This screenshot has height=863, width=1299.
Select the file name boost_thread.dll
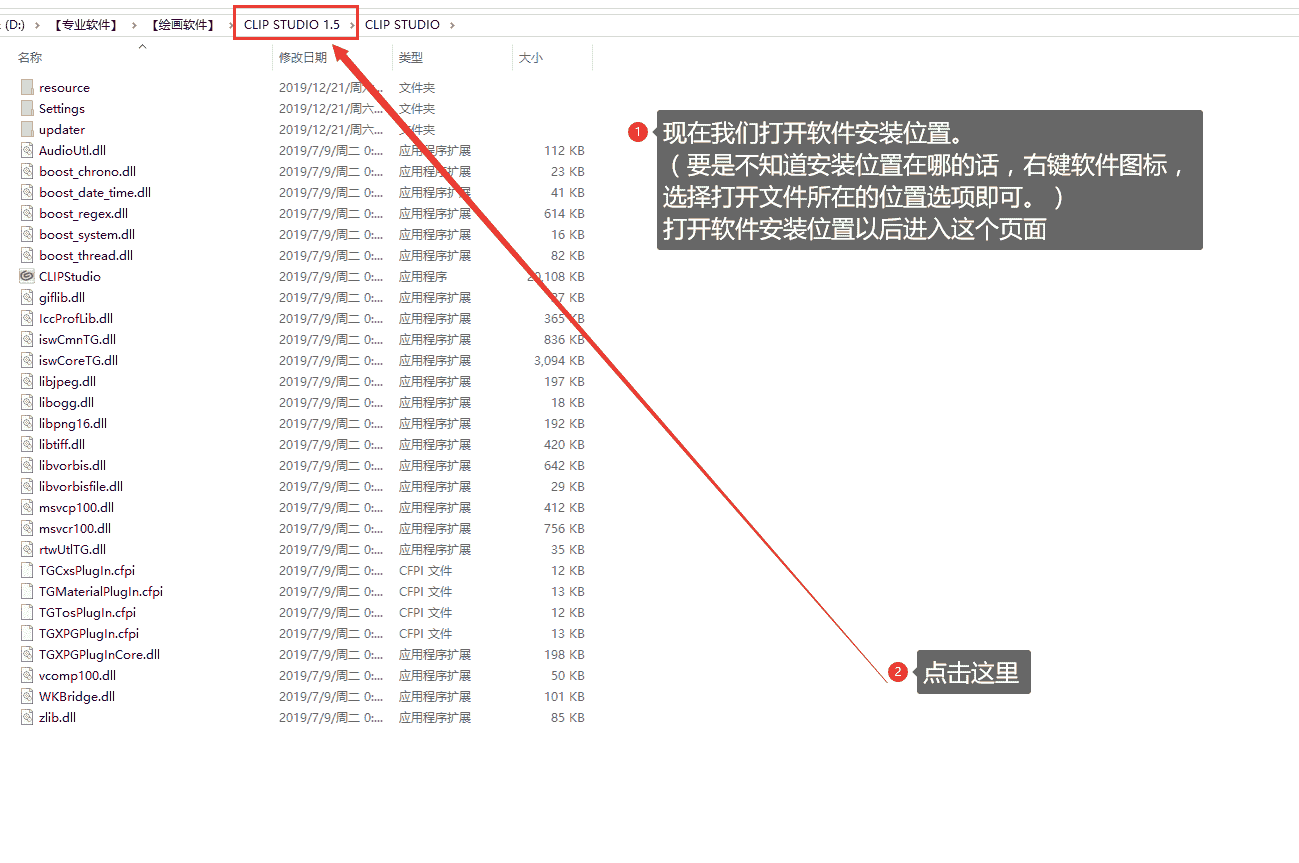(x=86, y=255)
